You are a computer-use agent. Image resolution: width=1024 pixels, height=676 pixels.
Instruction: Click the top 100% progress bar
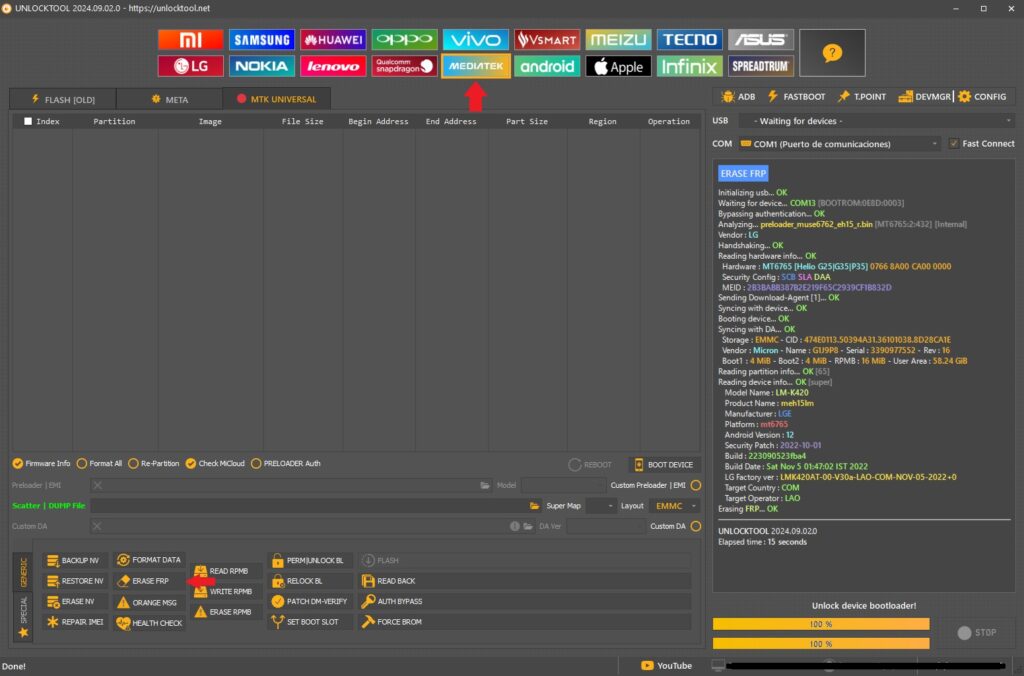(821, 624)
